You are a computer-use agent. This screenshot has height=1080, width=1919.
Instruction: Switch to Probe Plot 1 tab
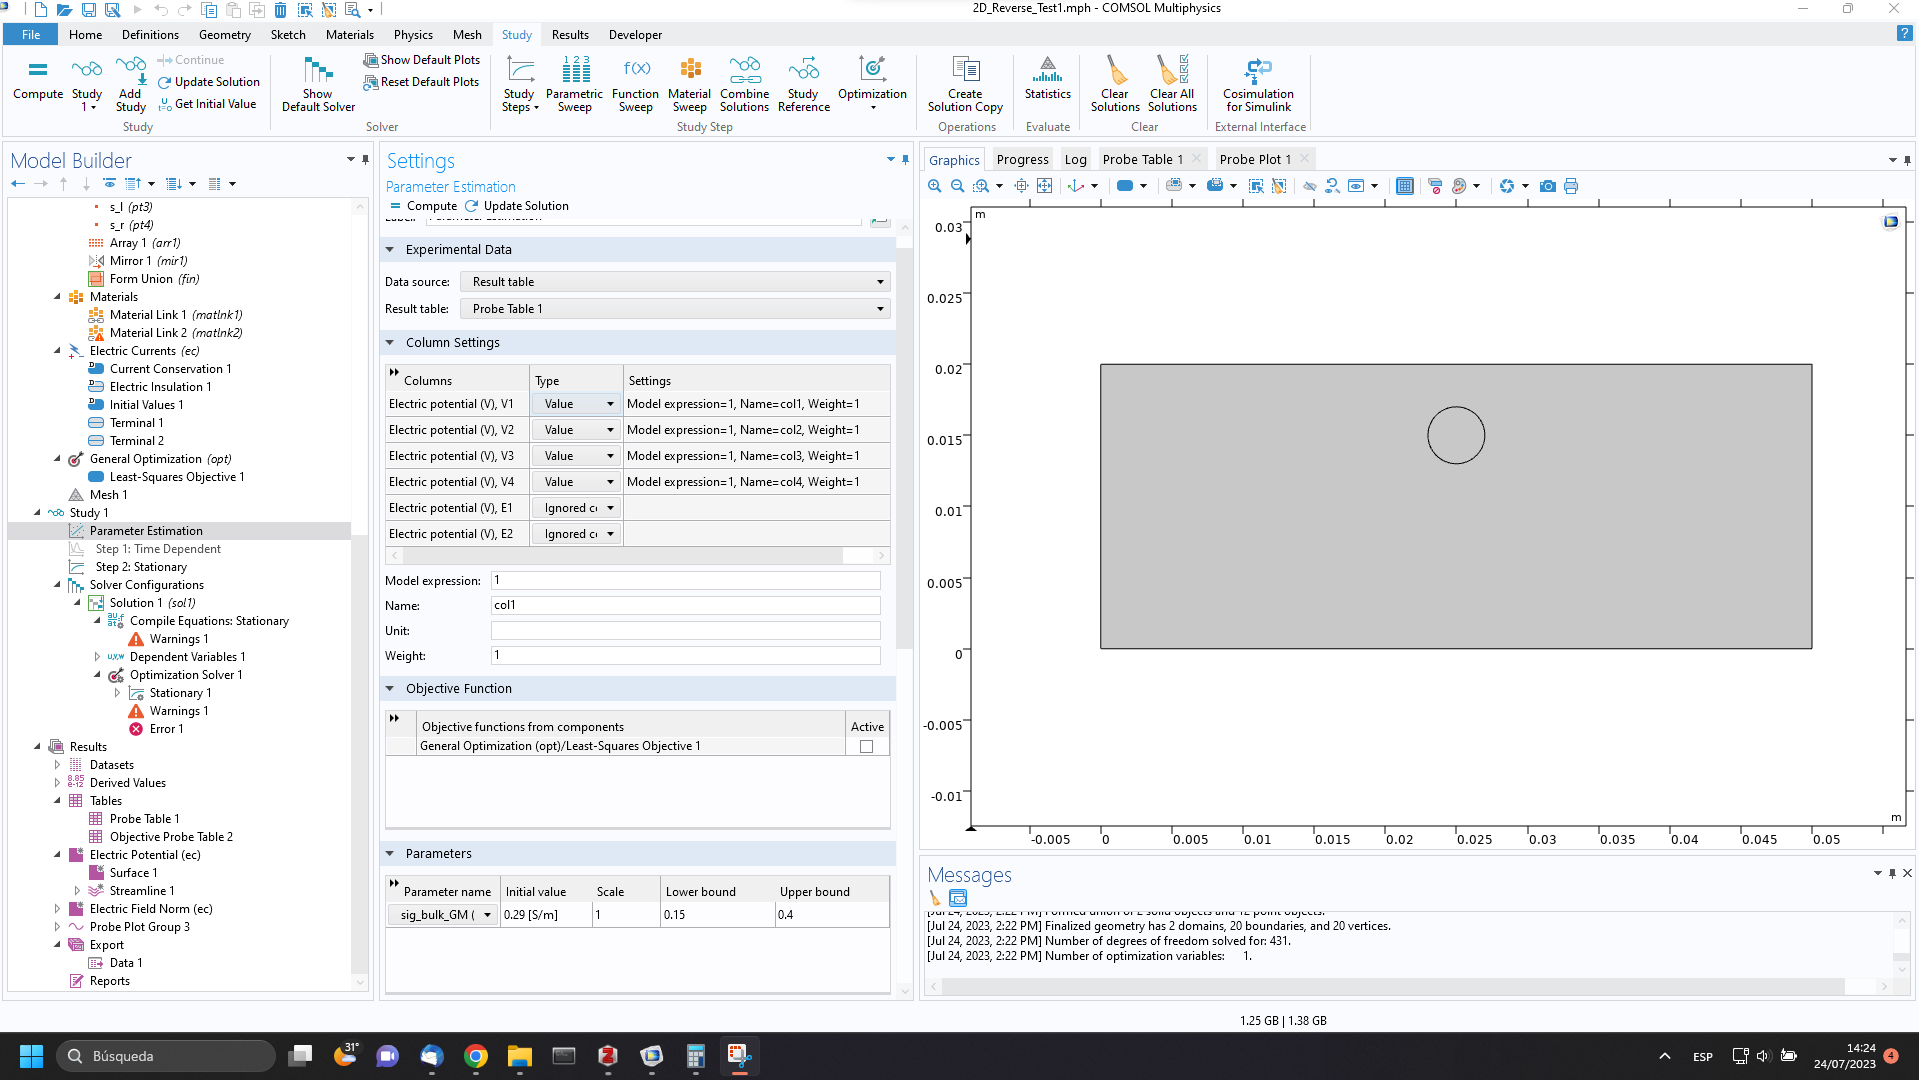pos(1254,159)
